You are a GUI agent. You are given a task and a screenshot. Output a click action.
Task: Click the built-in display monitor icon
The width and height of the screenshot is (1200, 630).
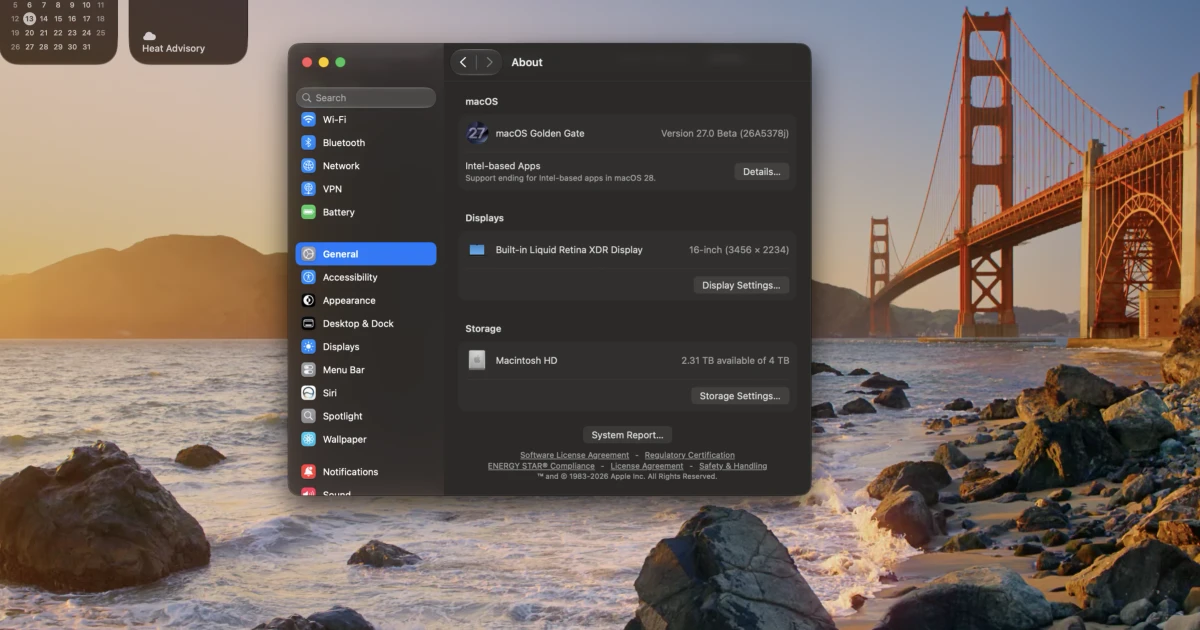477,250
